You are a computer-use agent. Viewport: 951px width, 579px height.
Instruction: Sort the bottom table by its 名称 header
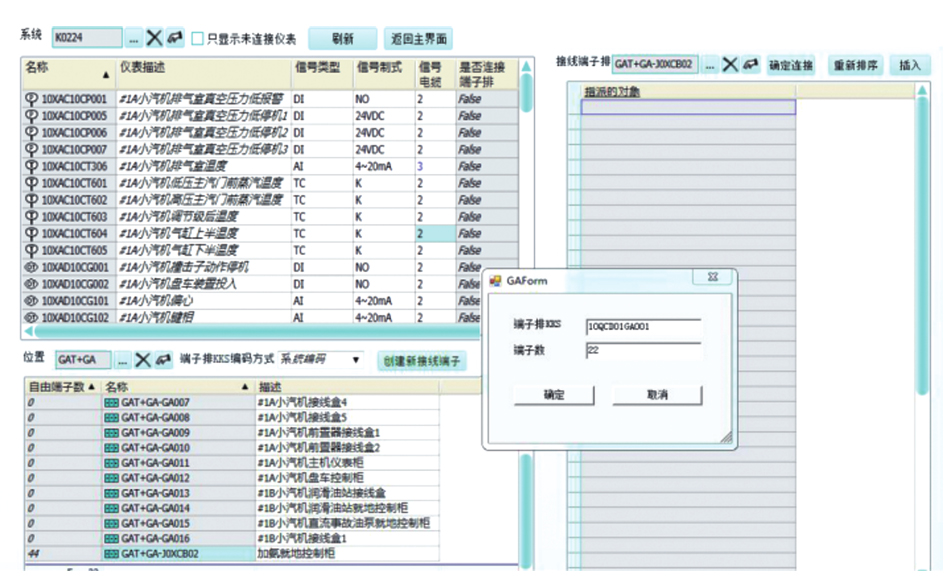point(177,387)
